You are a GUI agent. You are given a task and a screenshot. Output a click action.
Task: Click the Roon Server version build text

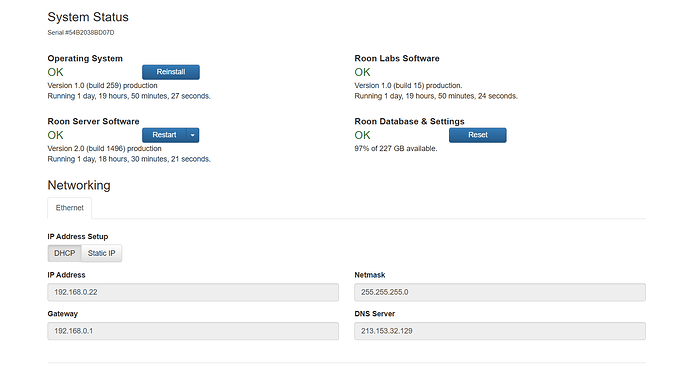[x=104, y=149]
